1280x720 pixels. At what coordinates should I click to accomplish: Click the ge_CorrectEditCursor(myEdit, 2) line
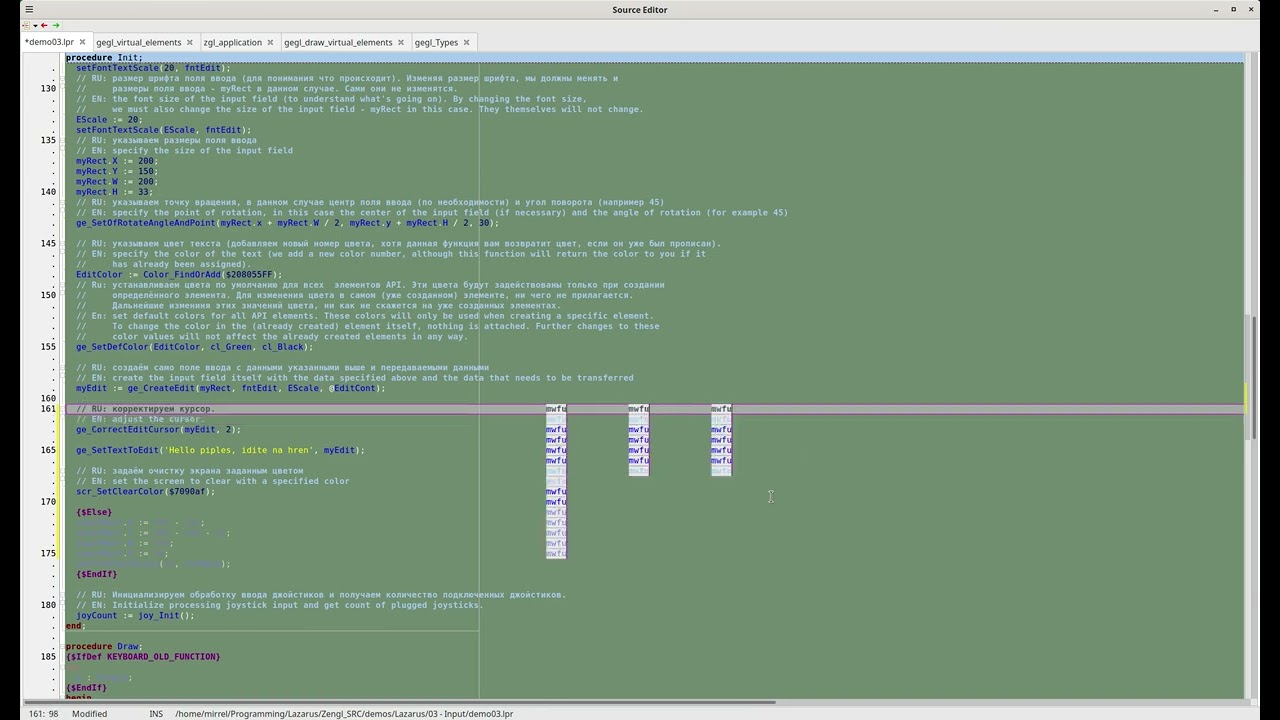(159, 429)
